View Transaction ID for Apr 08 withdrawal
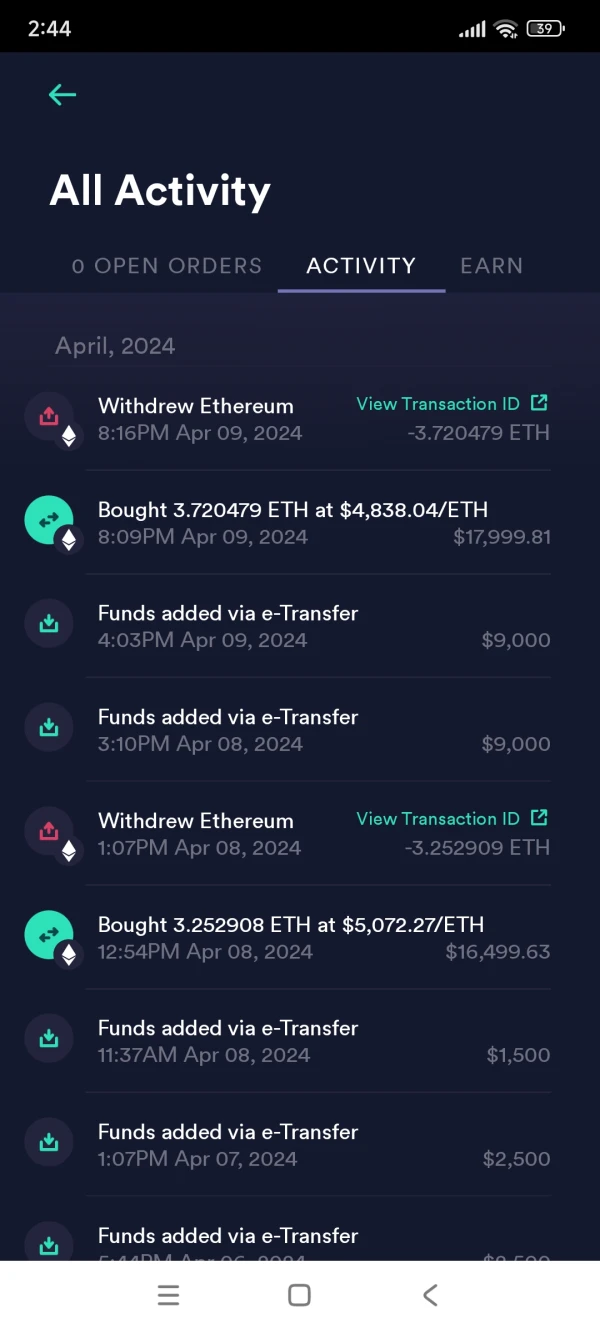600x1333 pixels. tap(452, 819)
